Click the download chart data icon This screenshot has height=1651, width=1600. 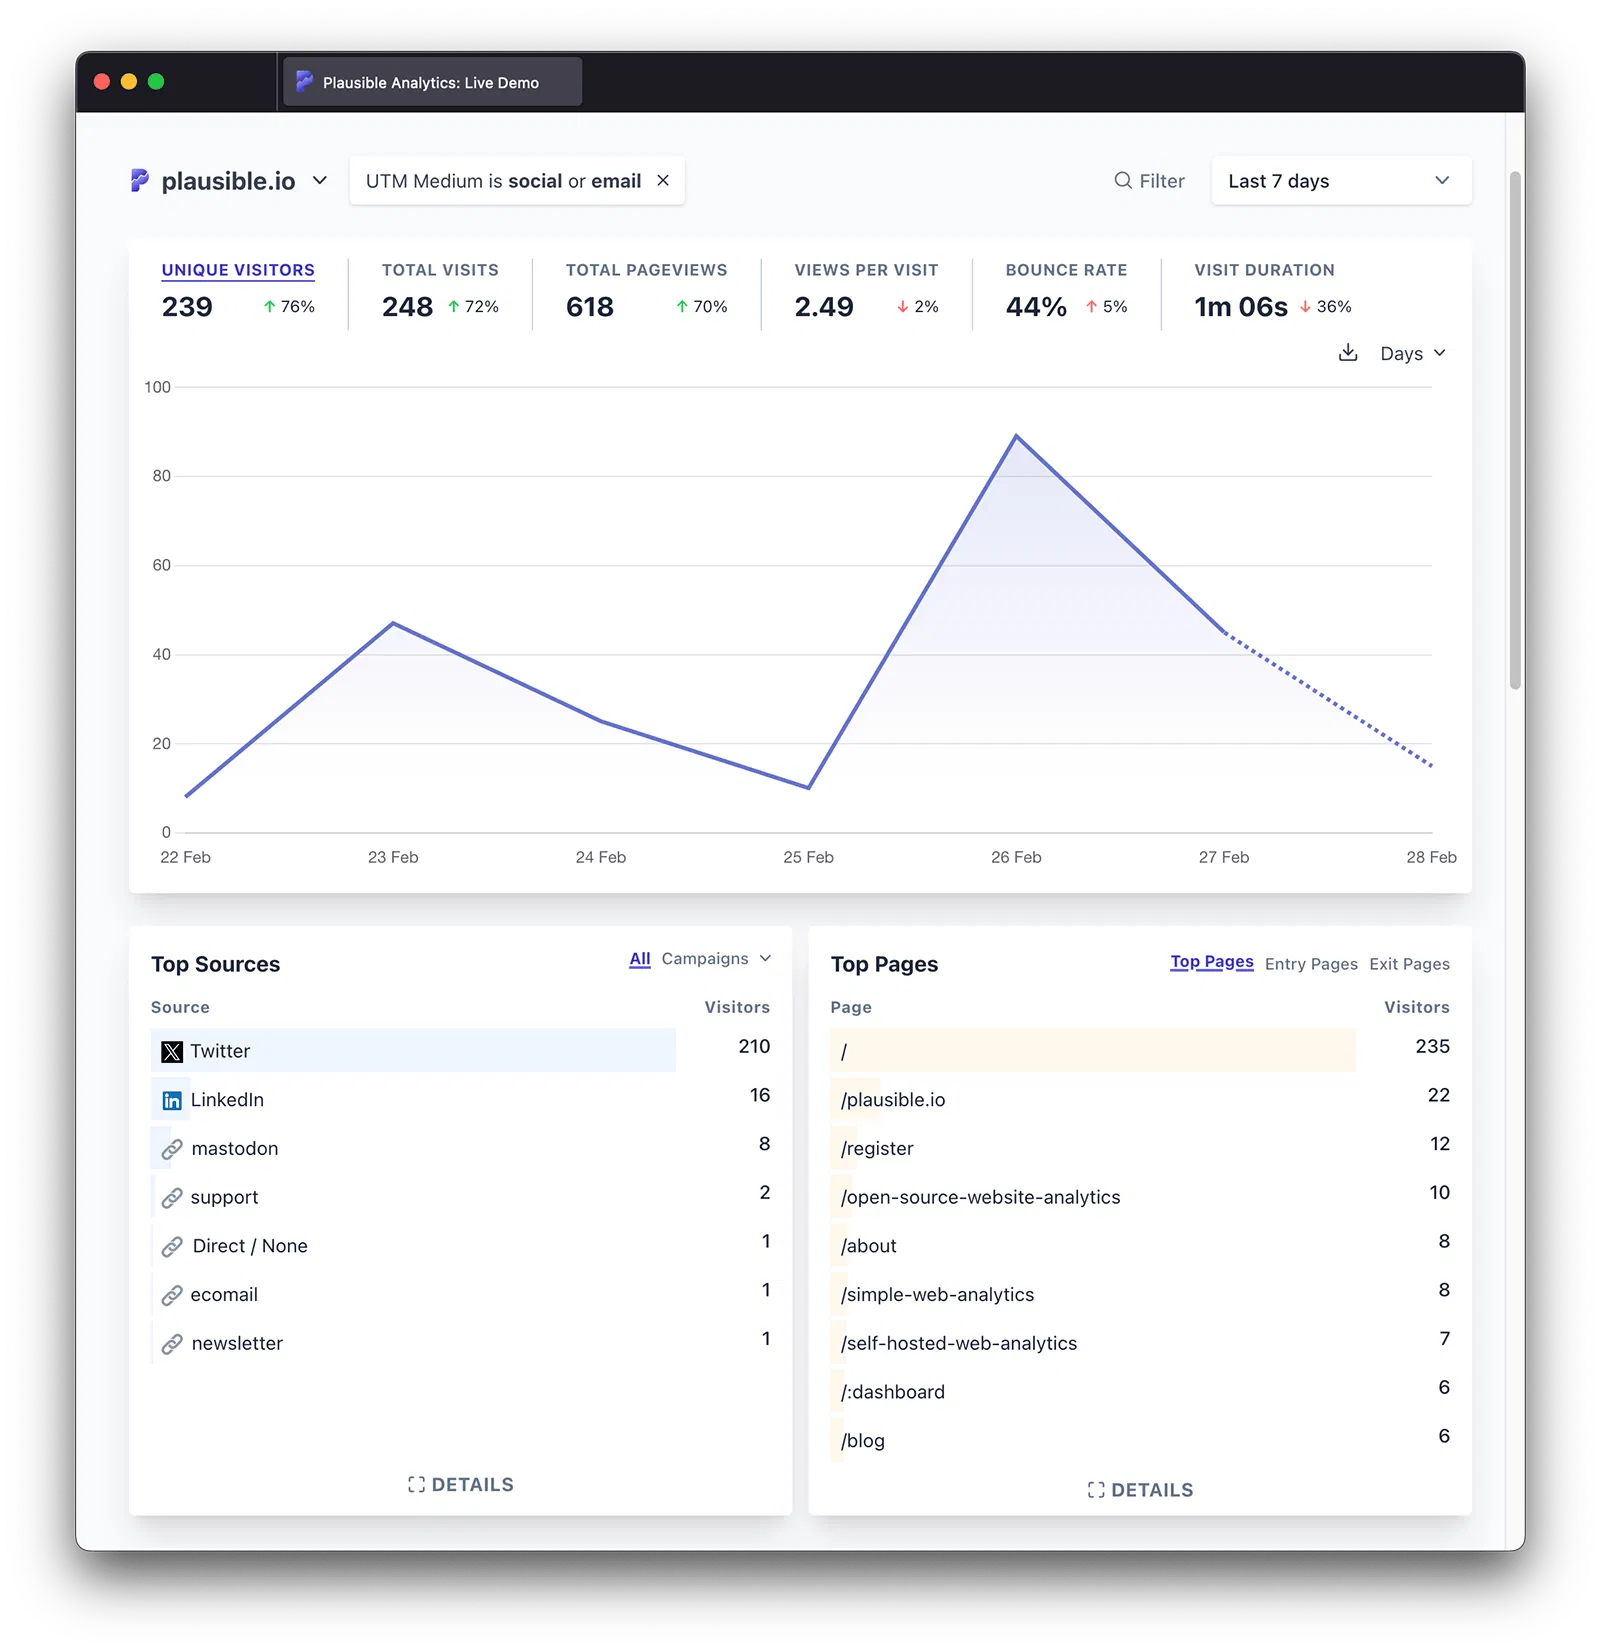[x=1348, y=353]
